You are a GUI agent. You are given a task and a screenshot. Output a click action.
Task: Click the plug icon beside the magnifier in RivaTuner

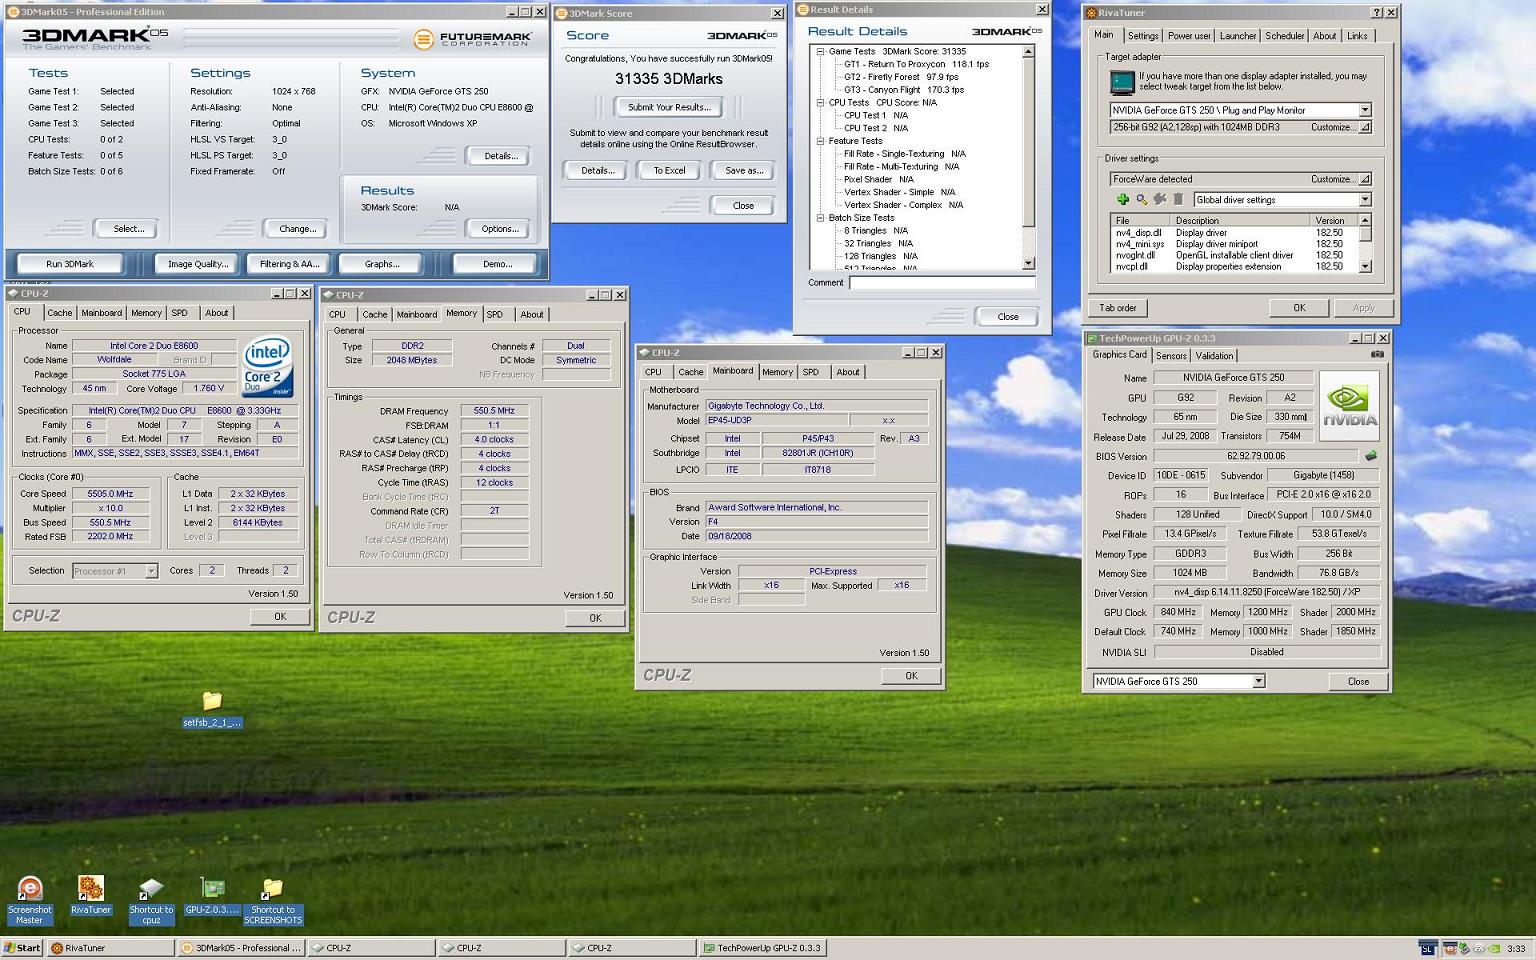coord(1159,199)
